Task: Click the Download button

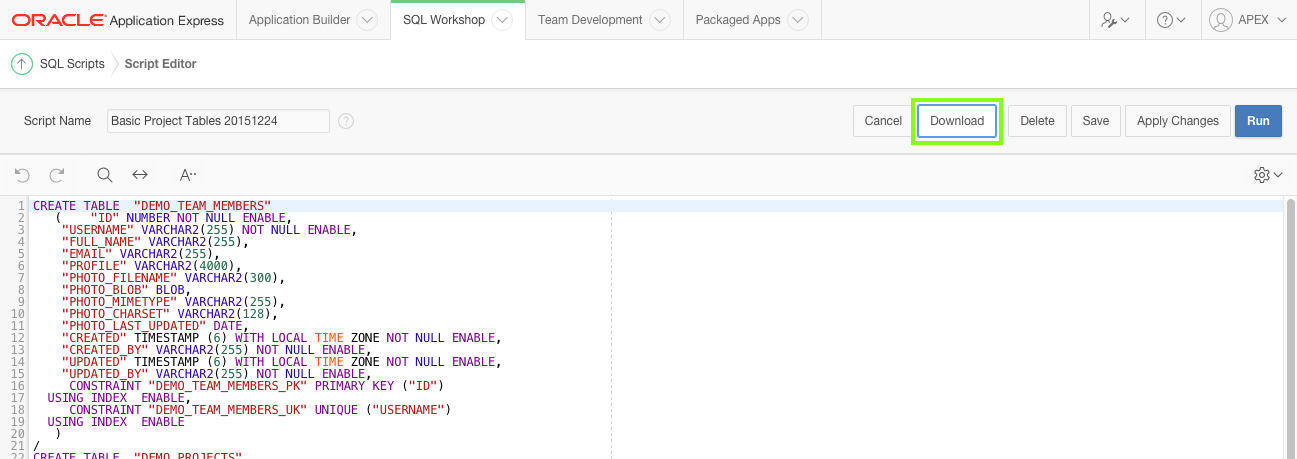Action: 957,121
